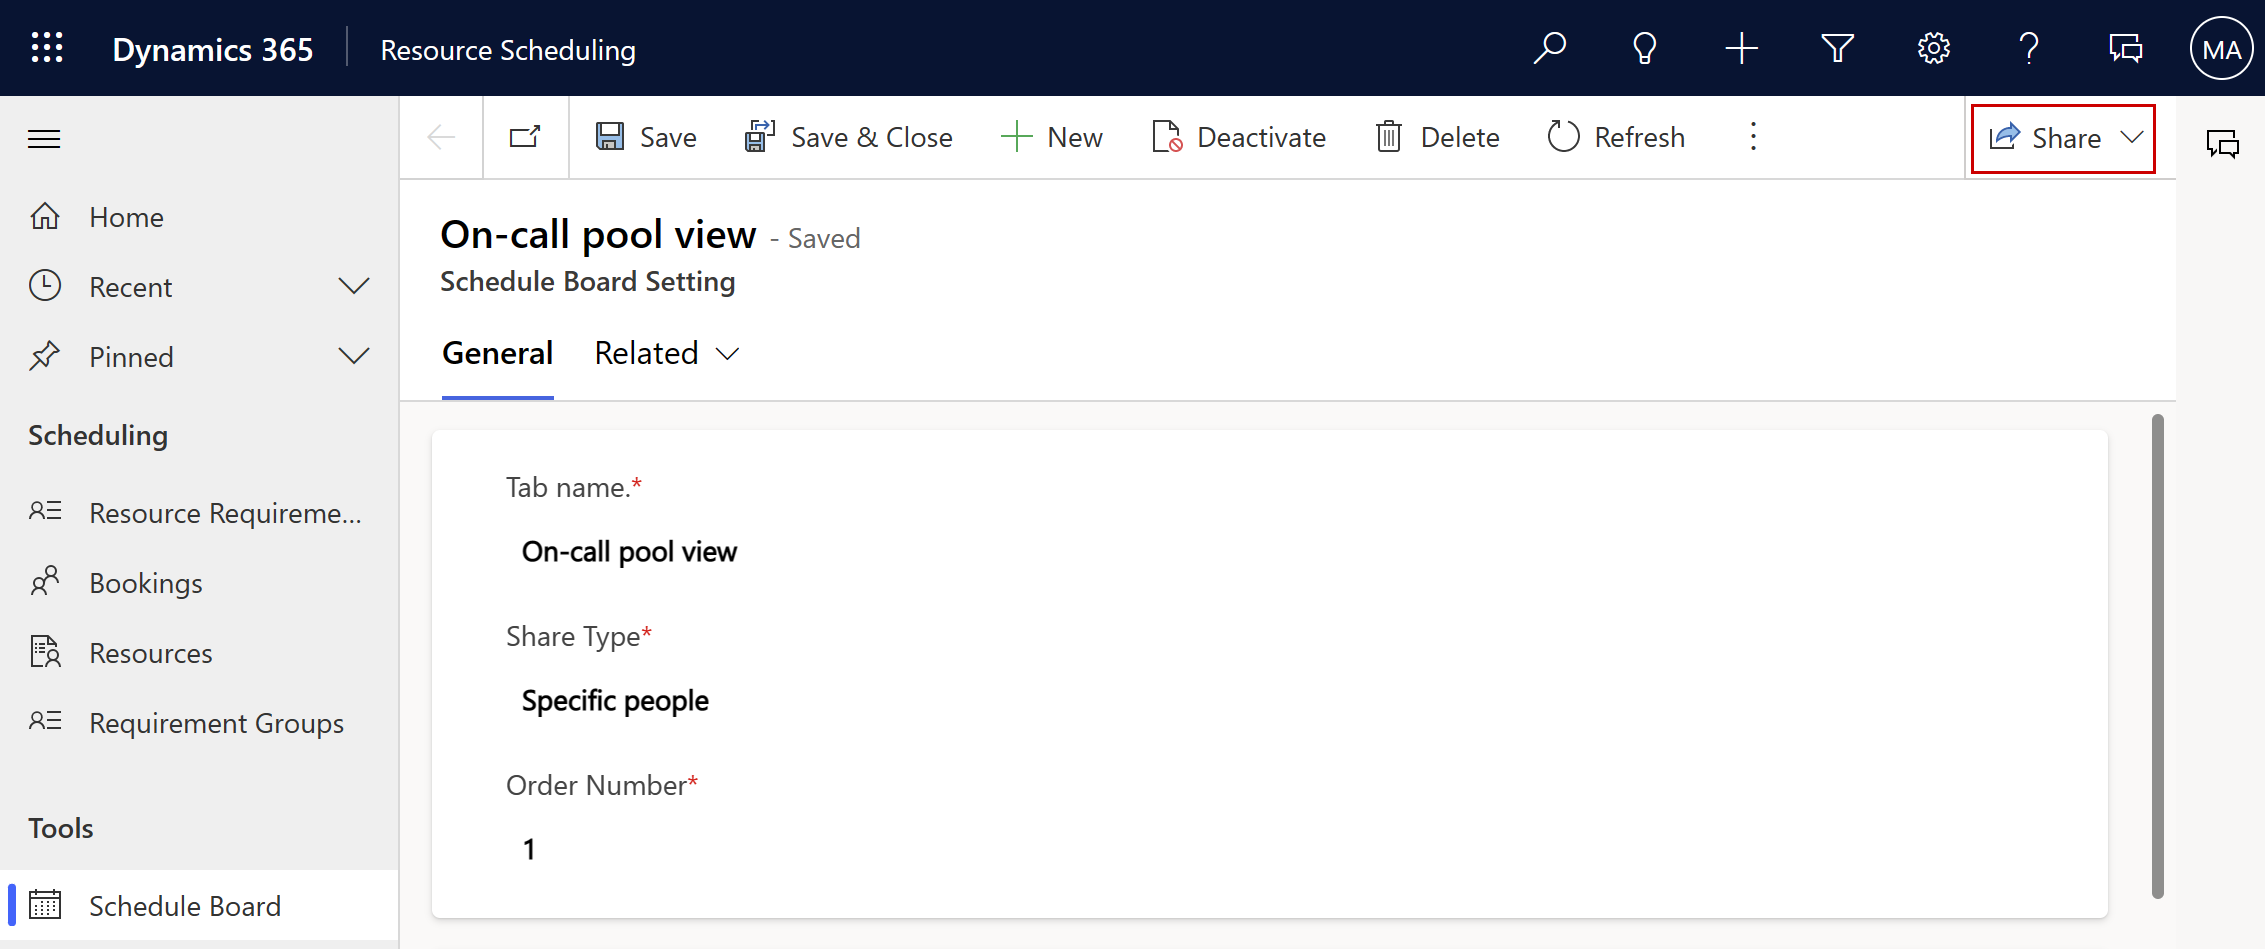Expand the Recent chevron
The width and height of the screenshot is (2265, 949).
pos(354,286)
